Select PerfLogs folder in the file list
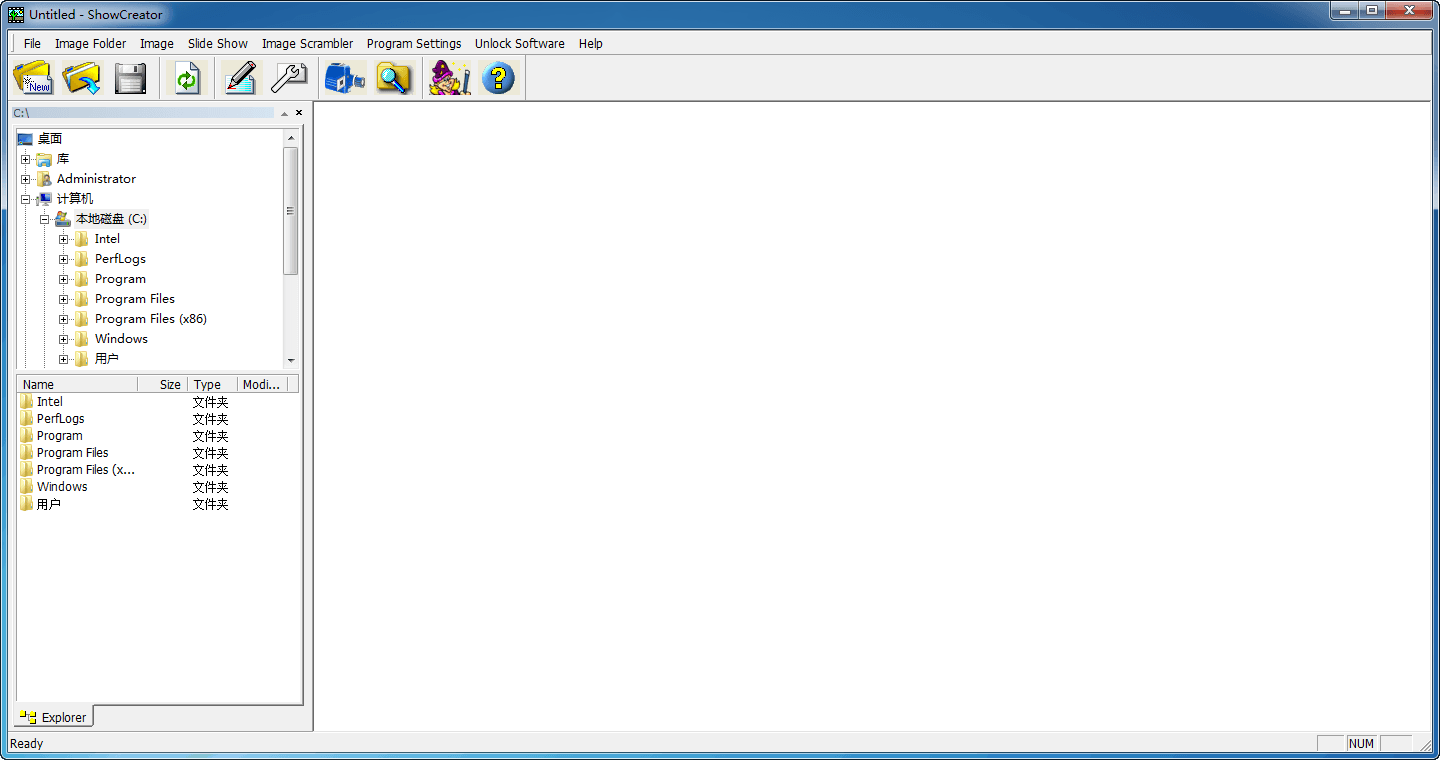Image resolution: width=1440 pixels, height=760 pixels. (x=60, y=419)
